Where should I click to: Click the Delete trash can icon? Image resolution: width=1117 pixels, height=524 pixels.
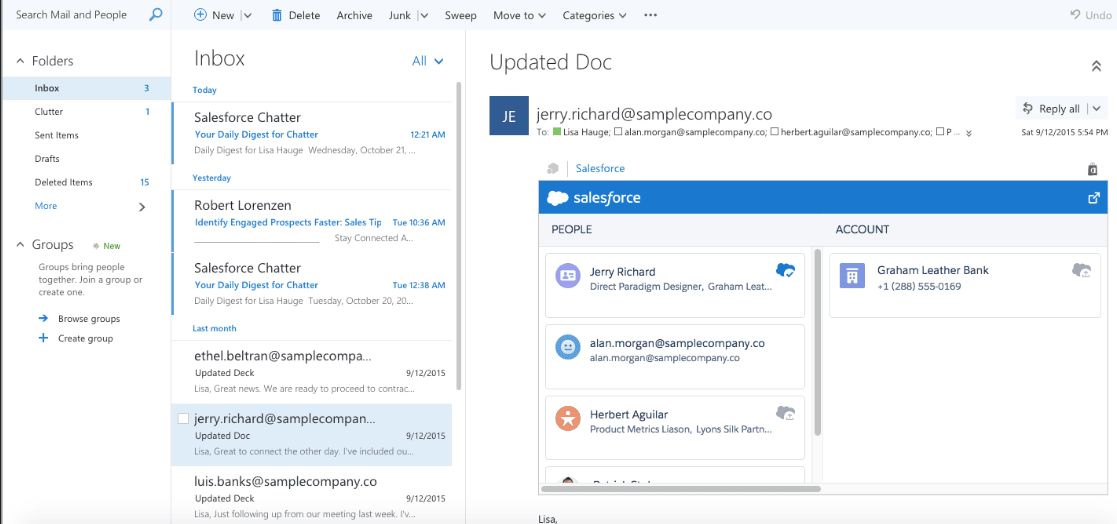[276, 15]
